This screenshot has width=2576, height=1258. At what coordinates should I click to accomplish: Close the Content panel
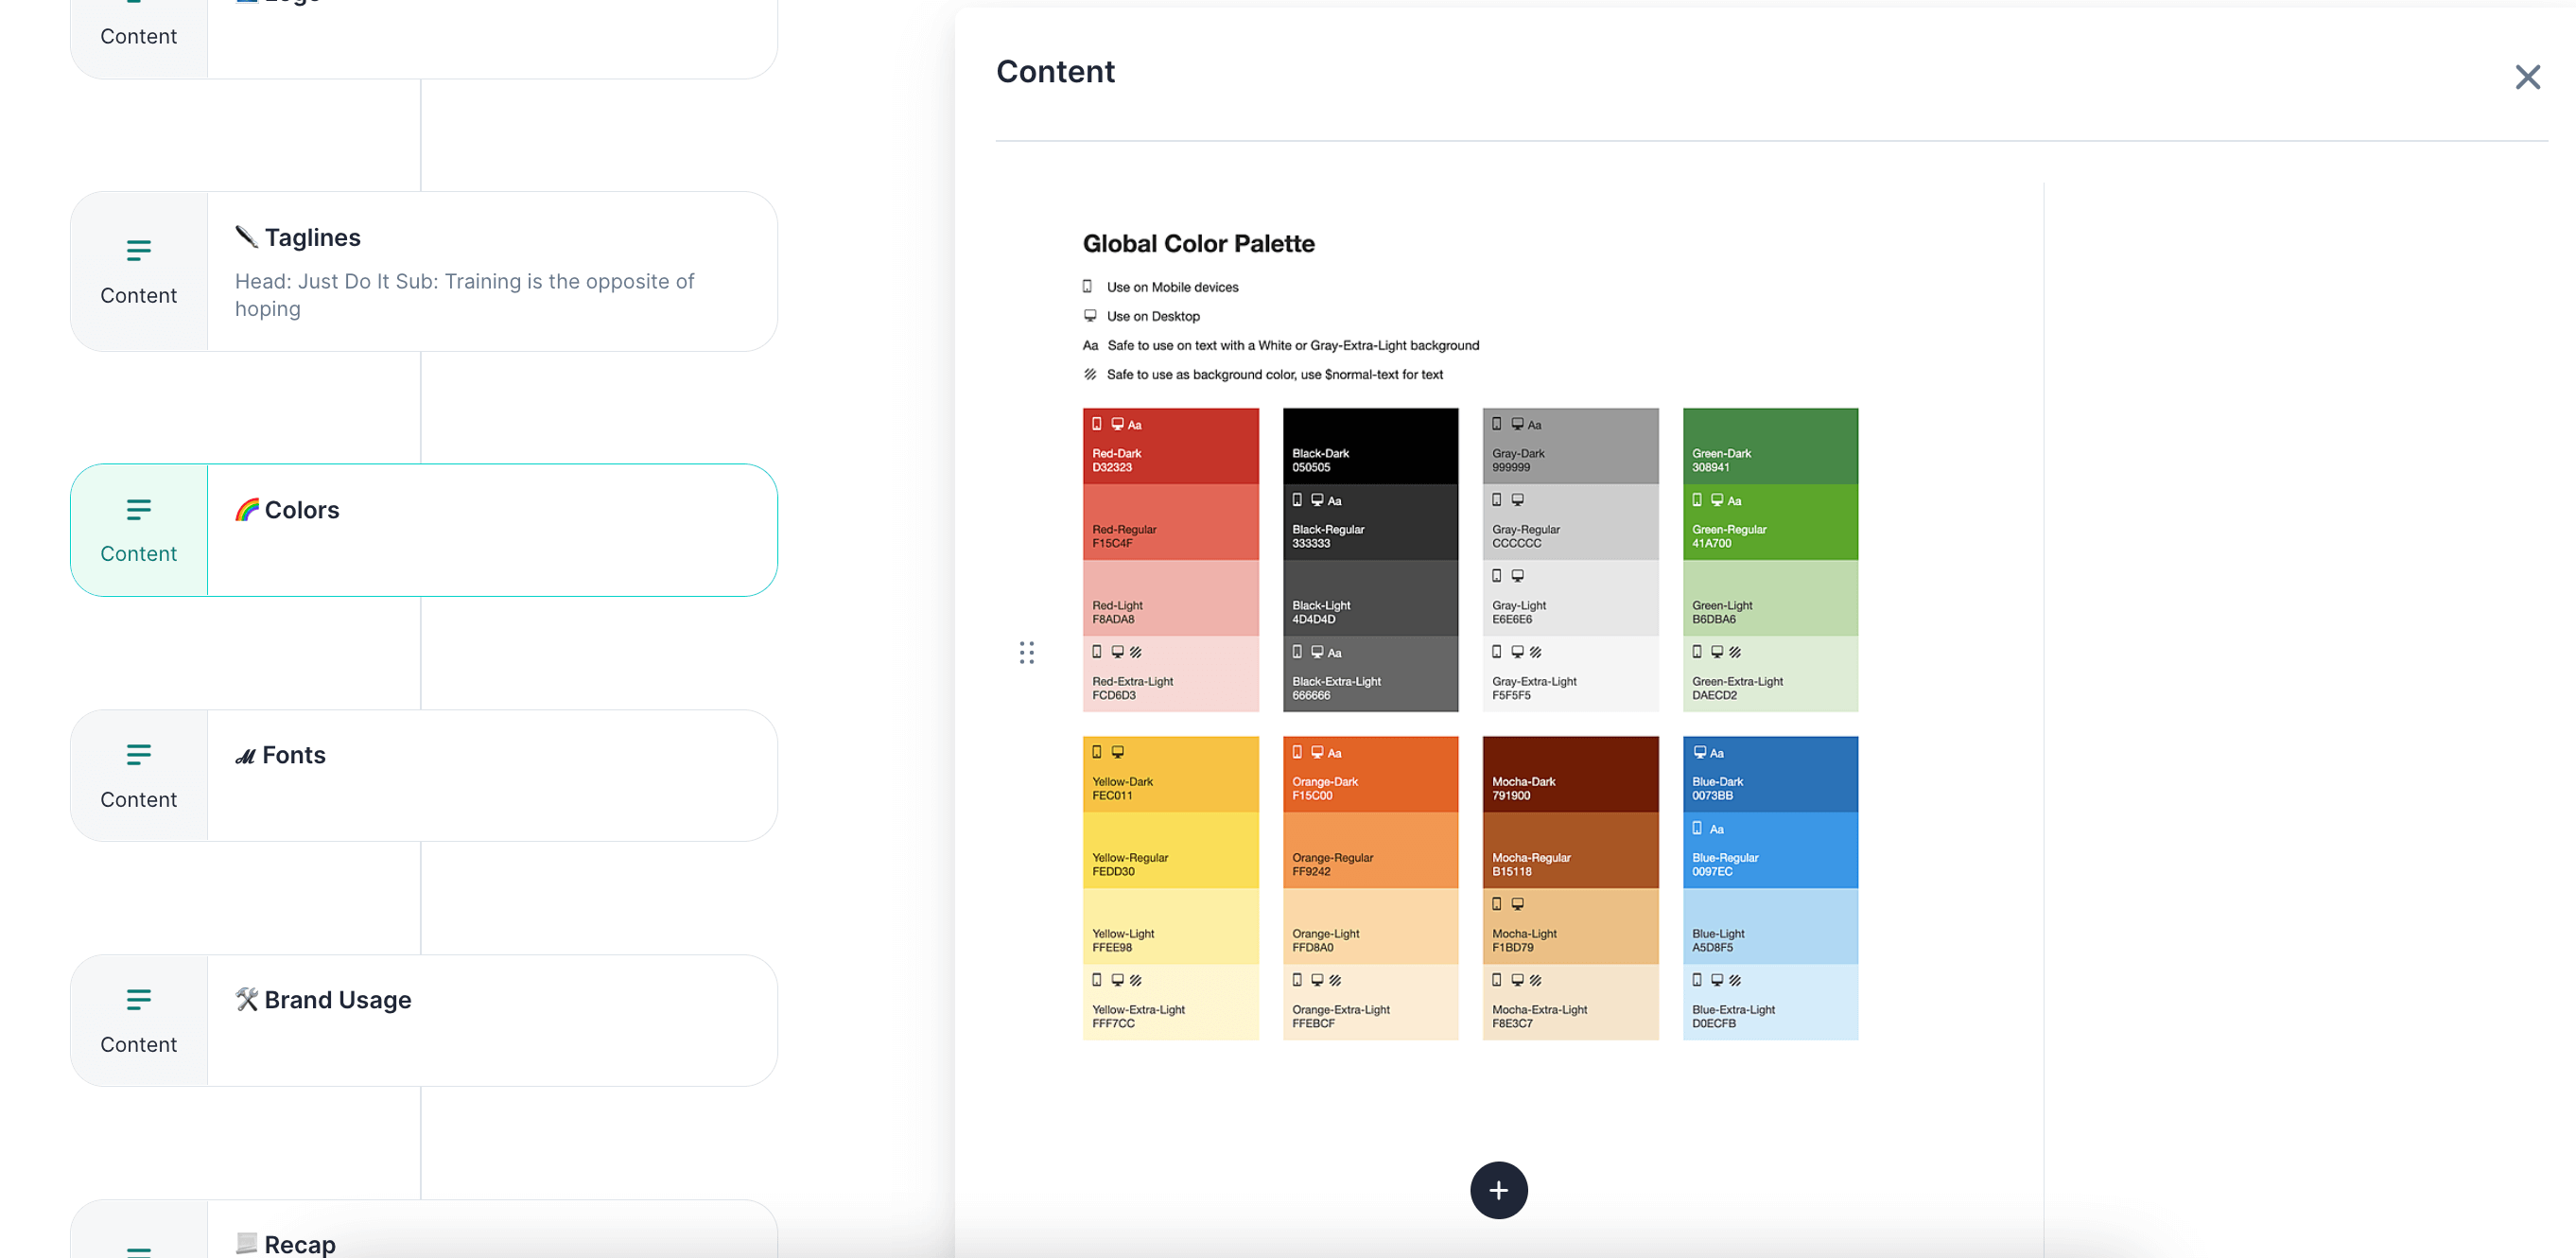pos(2526,77)
